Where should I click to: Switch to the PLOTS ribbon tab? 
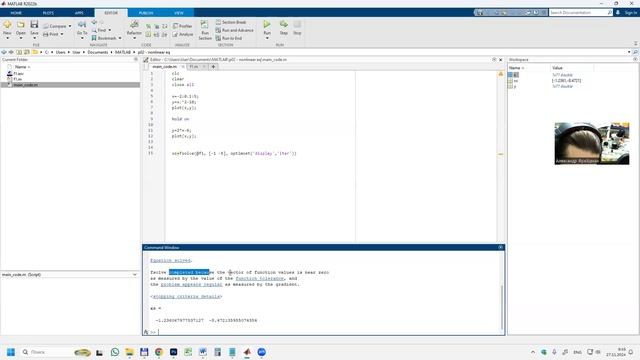[48, 13]
